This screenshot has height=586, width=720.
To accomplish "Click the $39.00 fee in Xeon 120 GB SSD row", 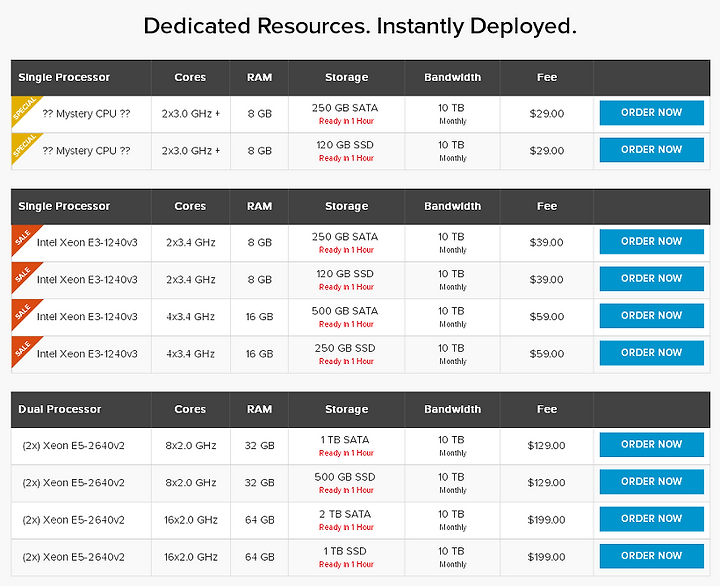I will click(546, 280).
